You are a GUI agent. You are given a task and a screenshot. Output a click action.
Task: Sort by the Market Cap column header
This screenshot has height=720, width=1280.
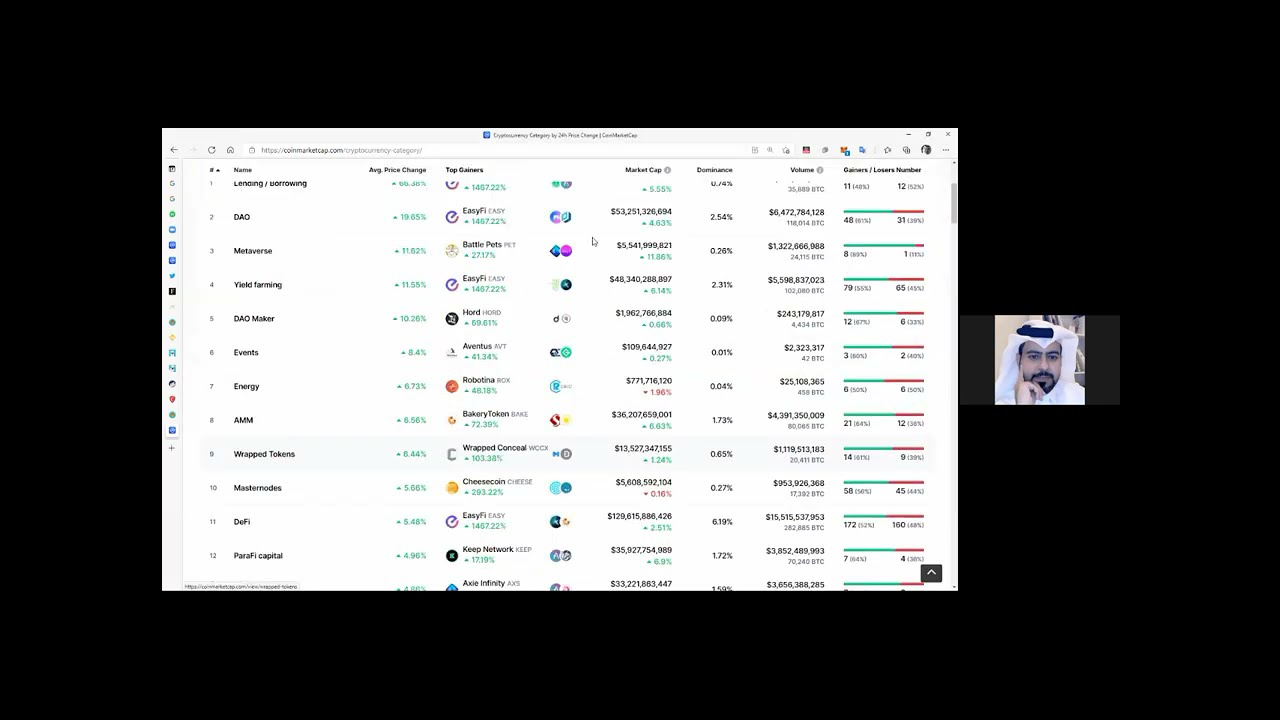(x=643, y=170)
